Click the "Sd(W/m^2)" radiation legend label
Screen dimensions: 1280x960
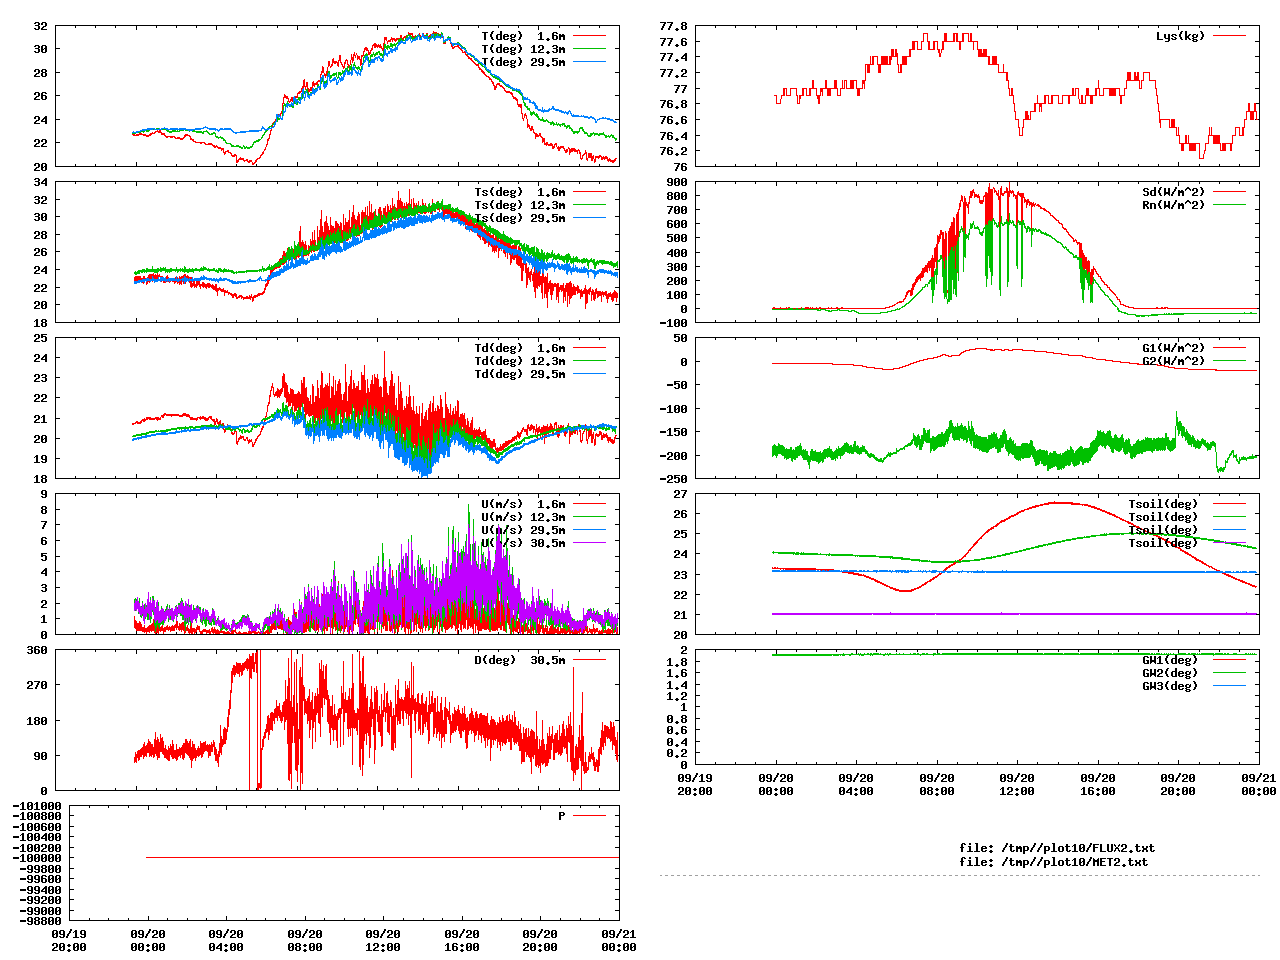(x=1173, y=192)
